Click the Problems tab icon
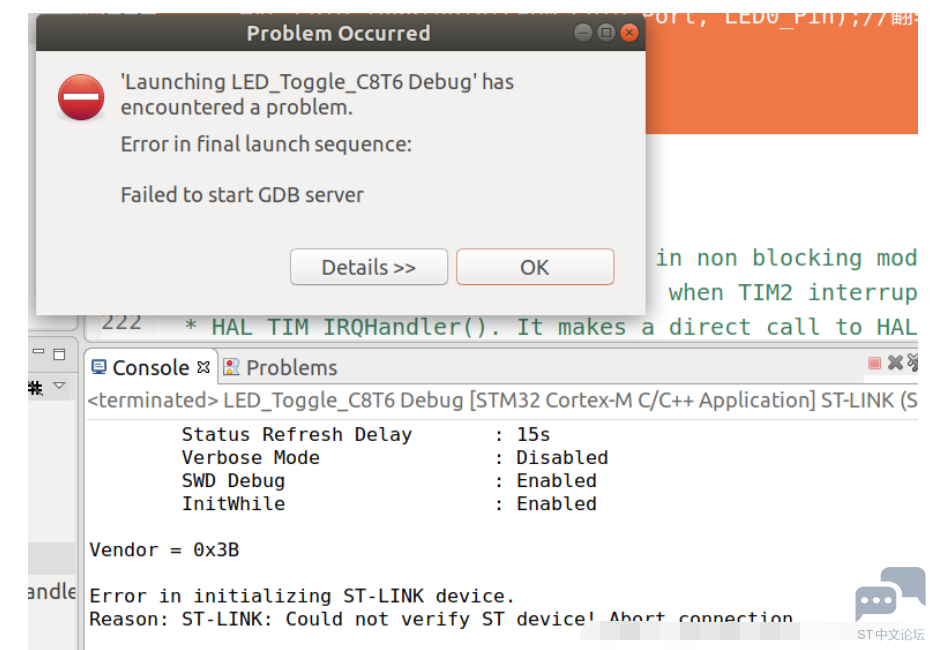This screenshot has height=650, width=934. pos(231,367)
